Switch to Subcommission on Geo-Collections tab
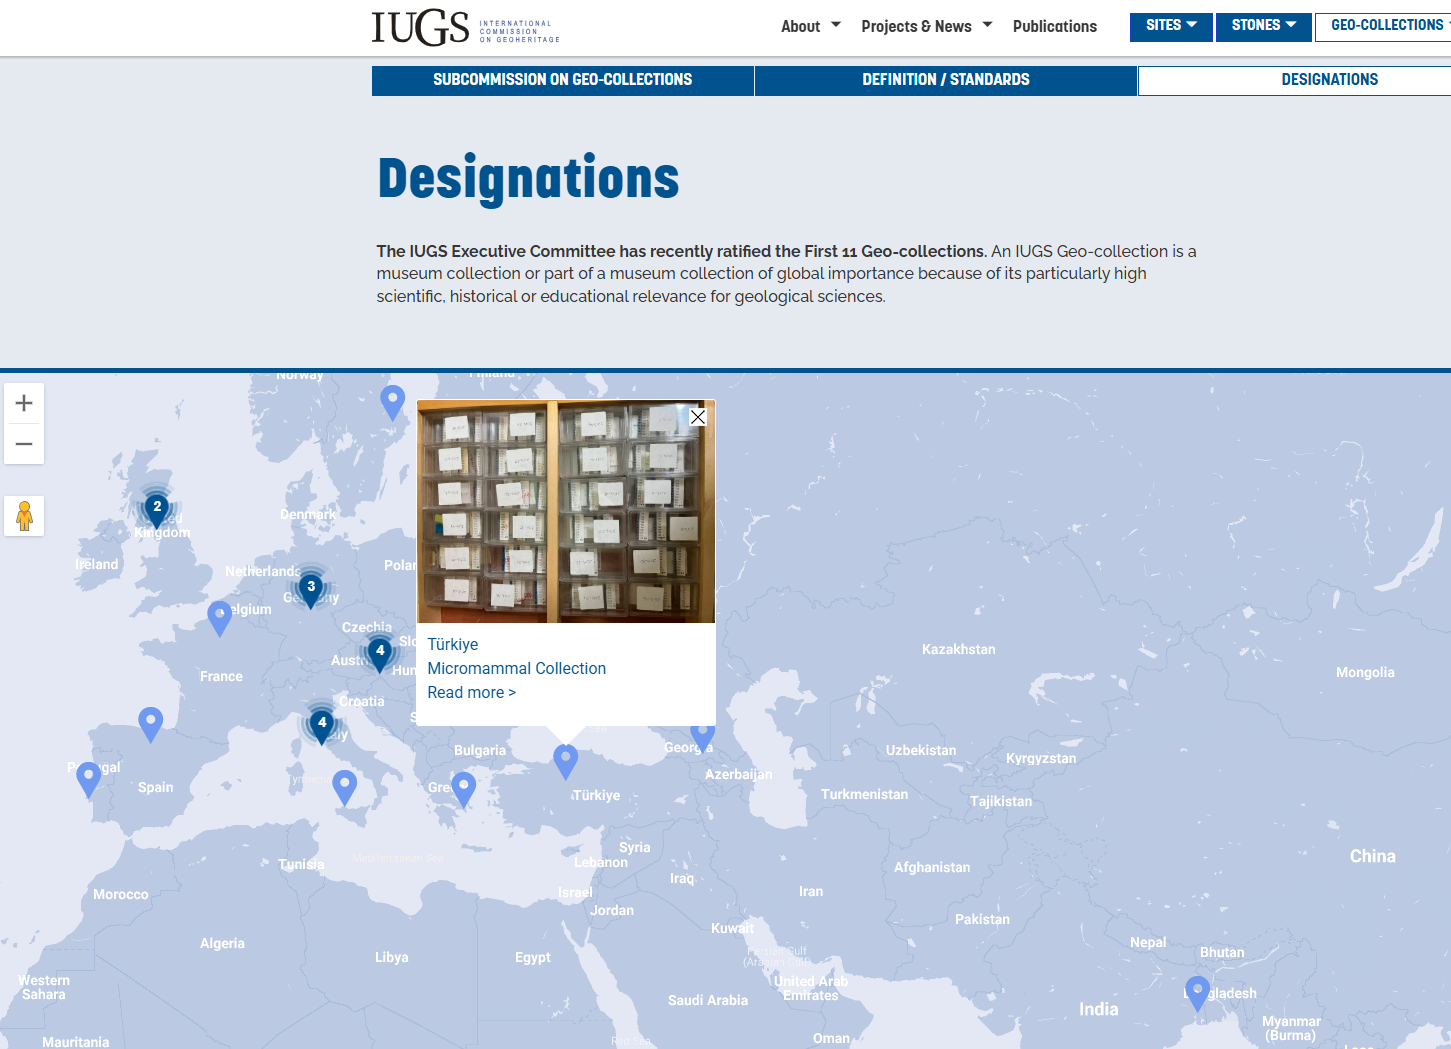Viewport: 1451px width, 1049px height. pos(562,80)
